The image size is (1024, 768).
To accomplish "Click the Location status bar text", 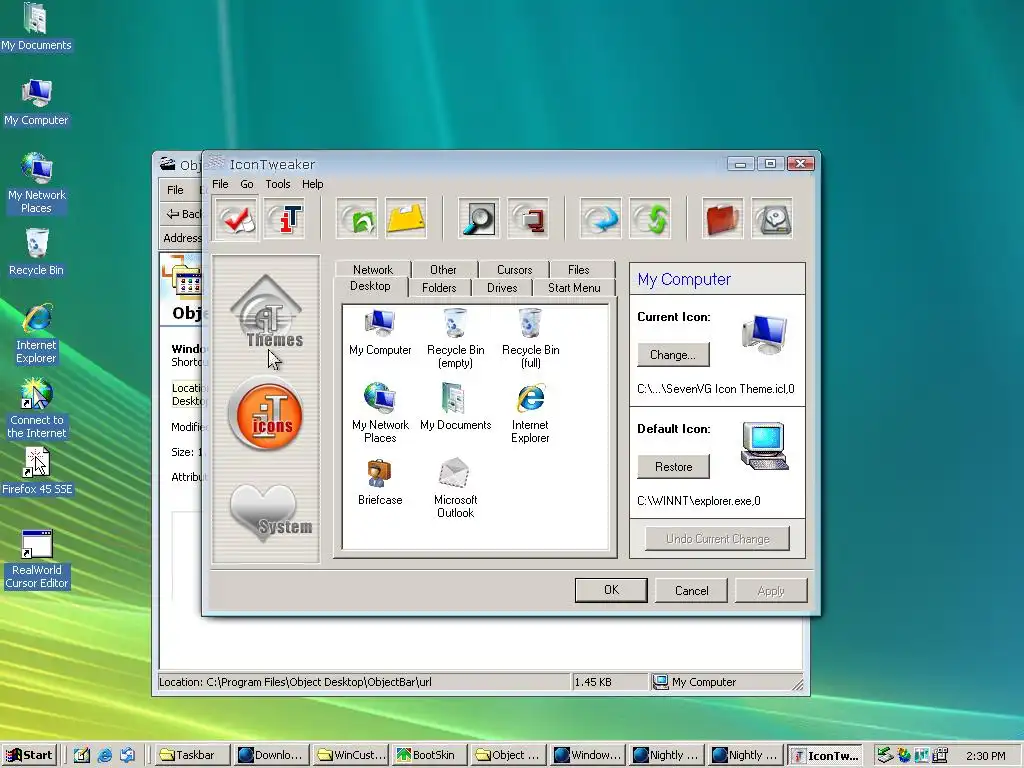I will coord(295,682).
